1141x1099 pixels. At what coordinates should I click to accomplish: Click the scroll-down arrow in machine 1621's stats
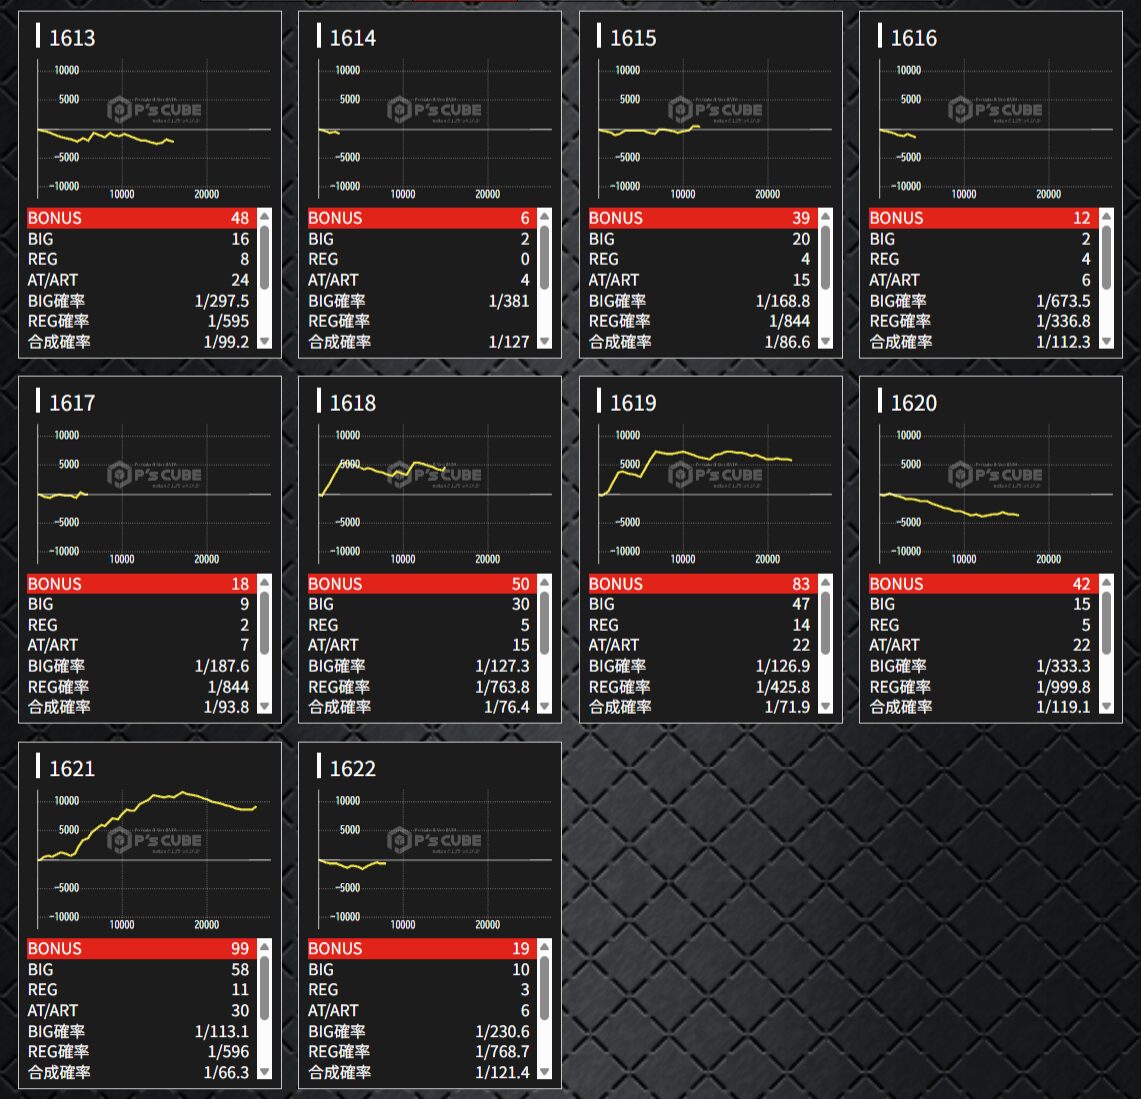pyautogui.click(x=264, y=1072)
